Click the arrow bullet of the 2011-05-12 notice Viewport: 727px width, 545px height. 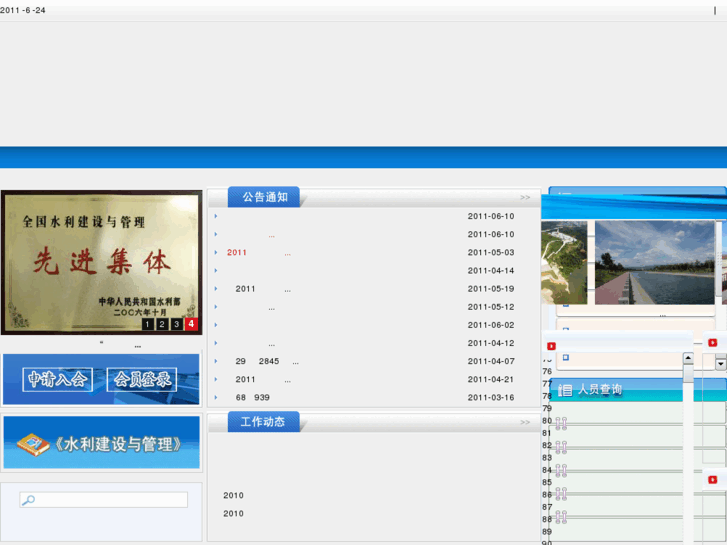click(216, 307)
